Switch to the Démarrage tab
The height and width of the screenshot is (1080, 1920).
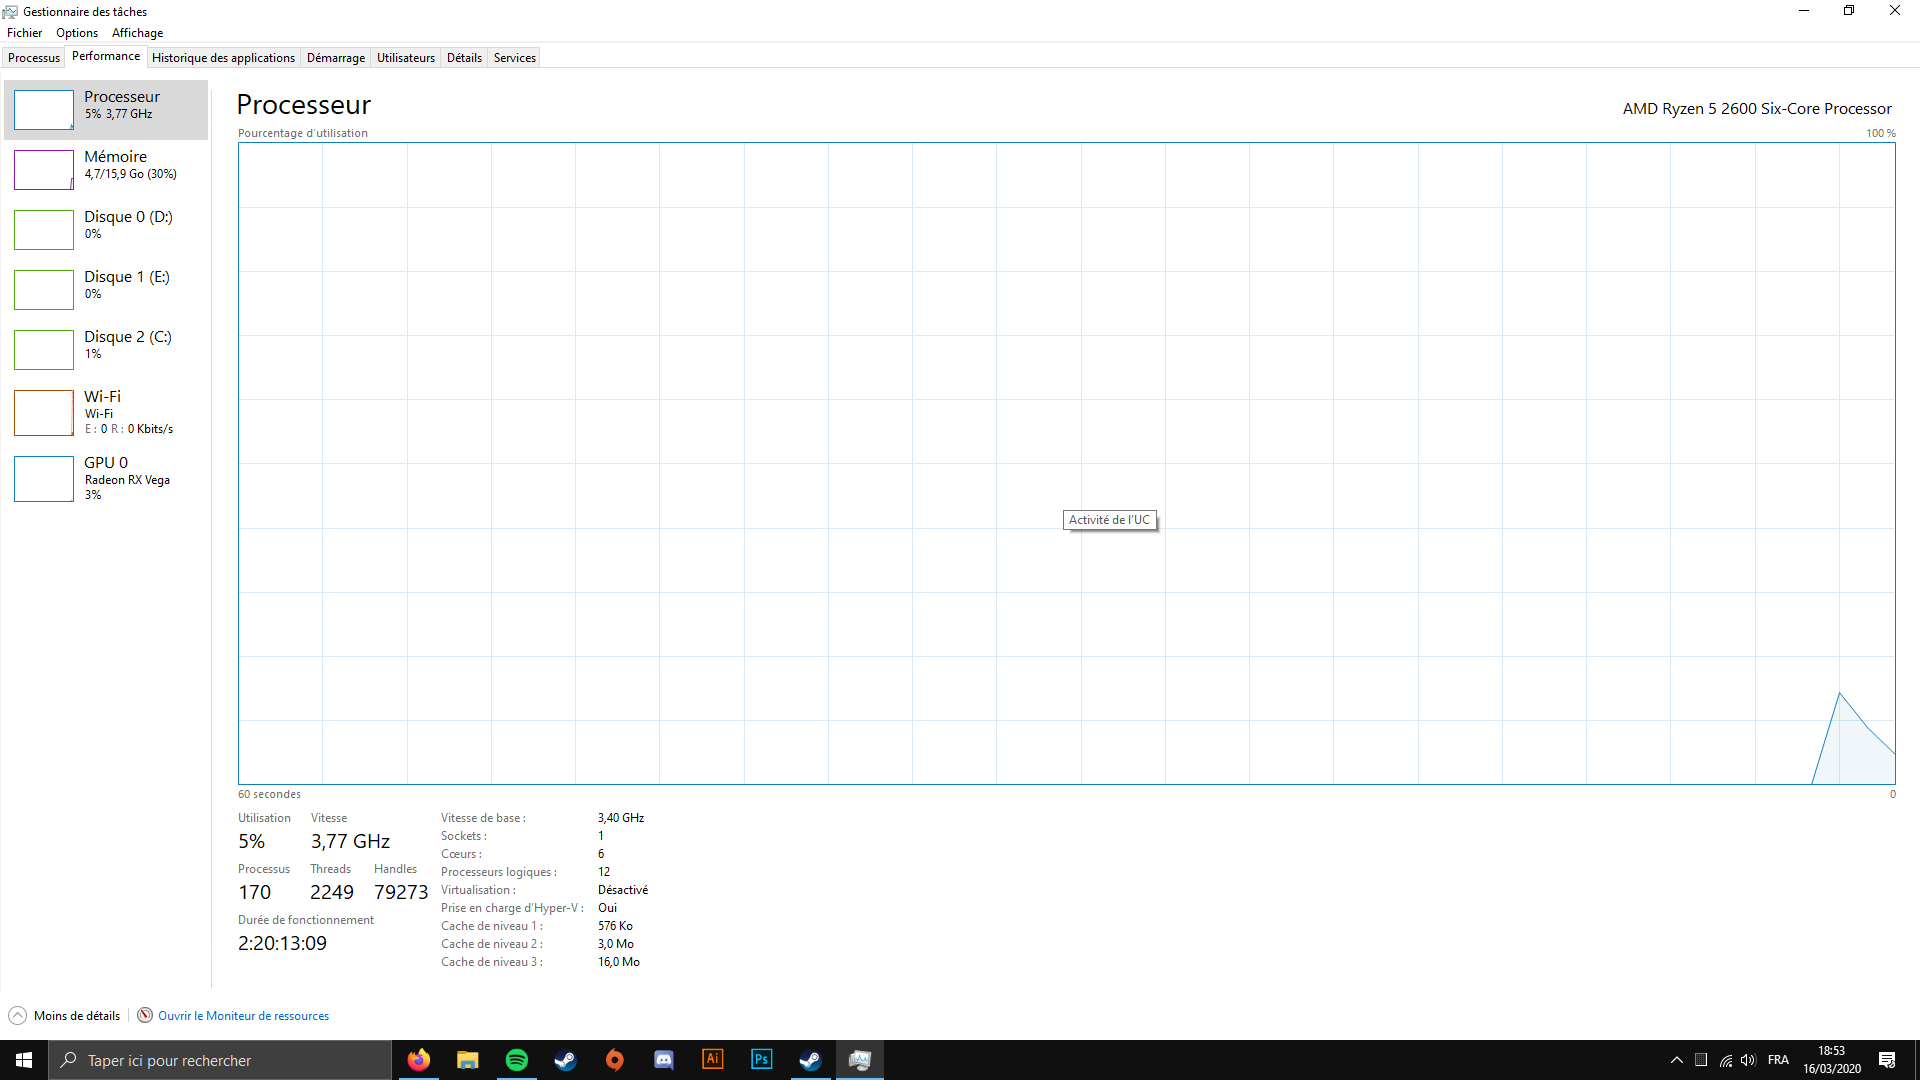(336, 58)
